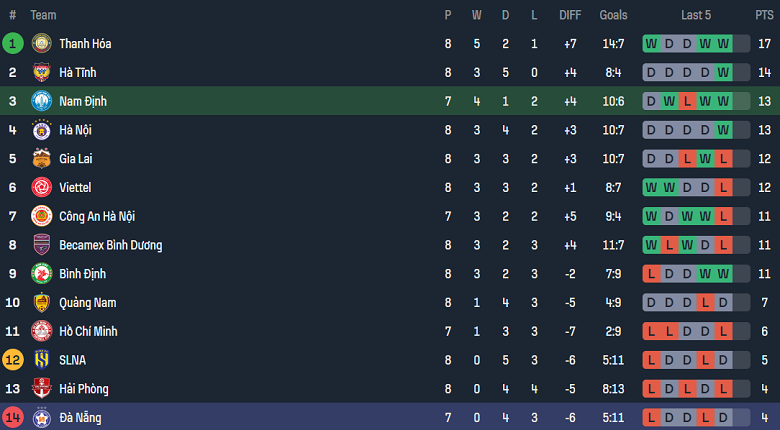Viewport: 780px width, 430px height.
Task: Open the Quảng Nam team link
Action: coord(88,303)
